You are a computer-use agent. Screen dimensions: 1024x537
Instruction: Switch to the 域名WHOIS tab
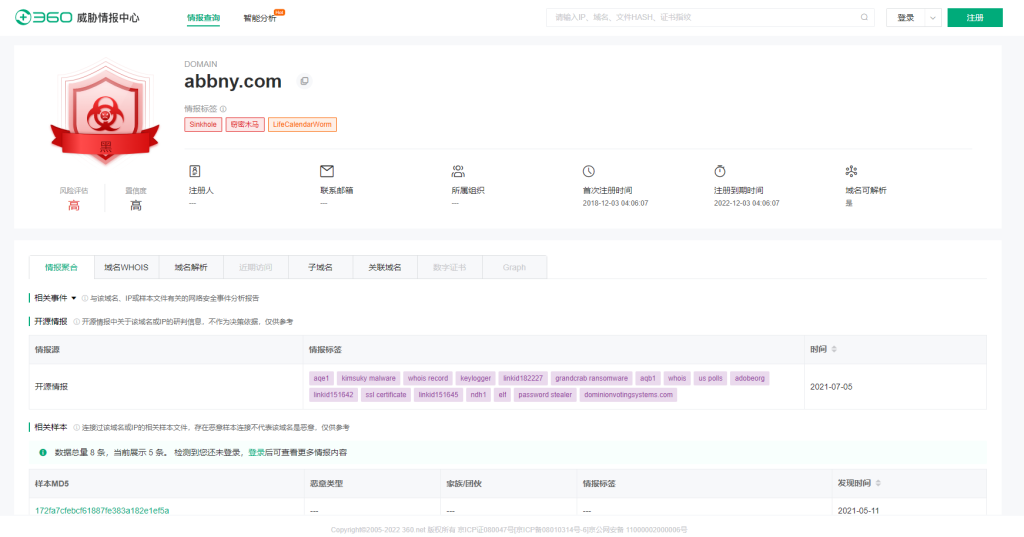coord(126,267)
